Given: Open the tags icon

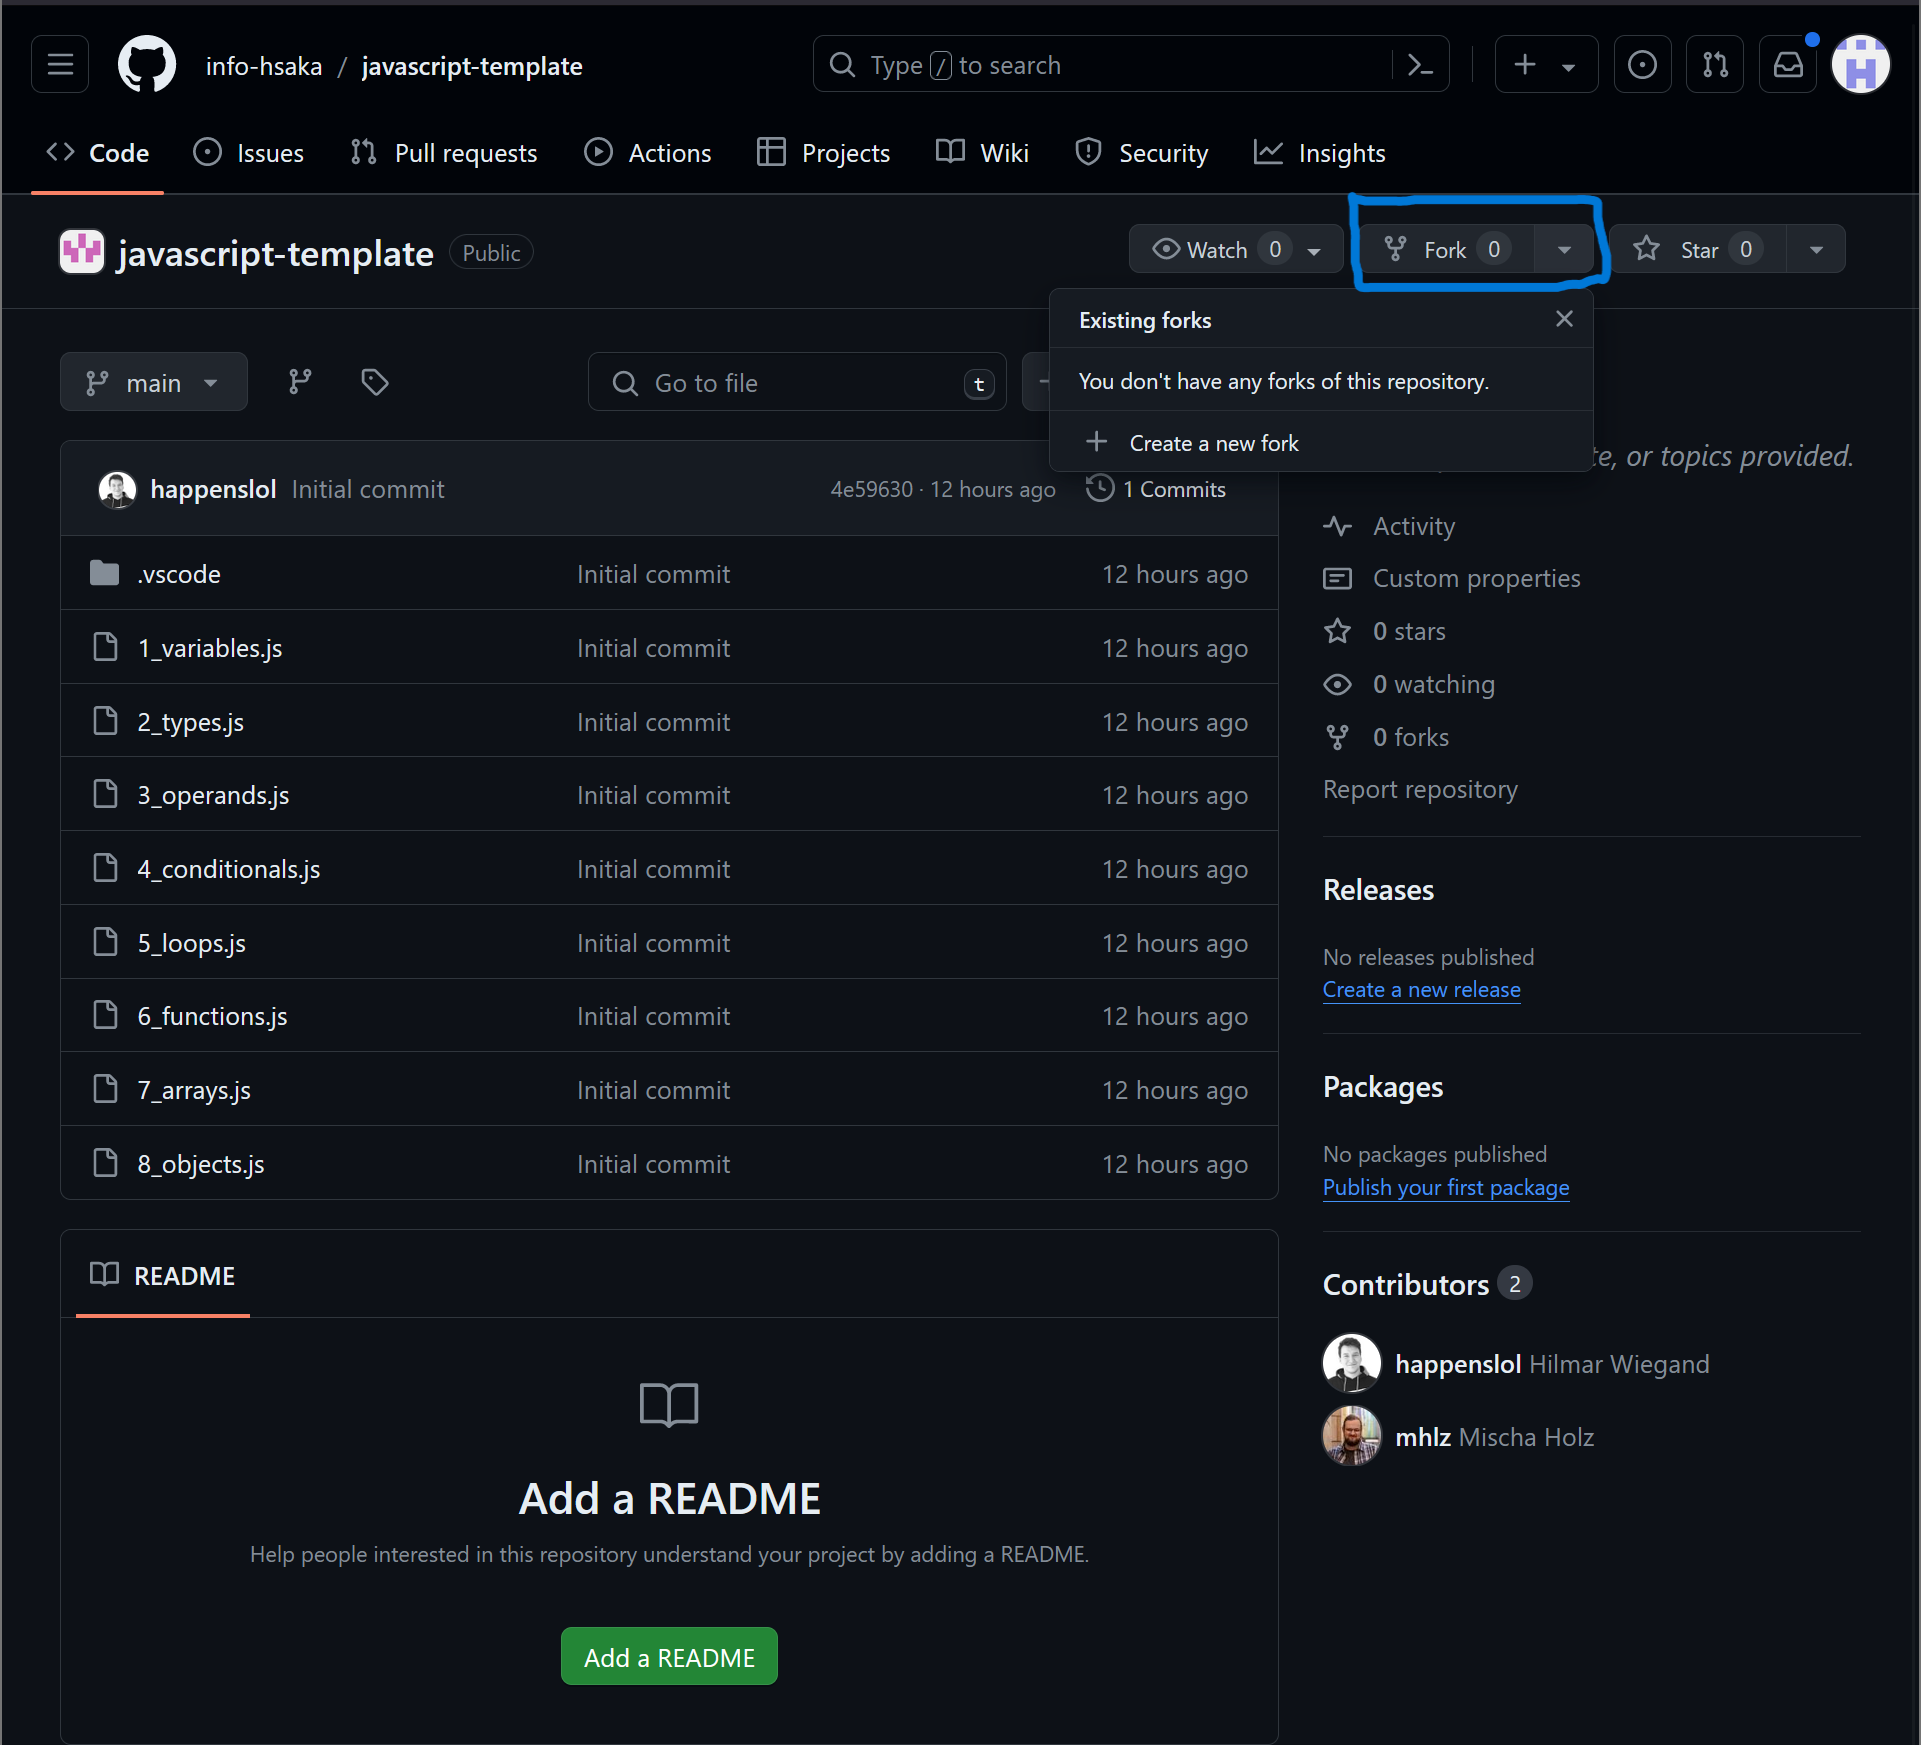Looking at the screenshot, I should tap(375, 382).
